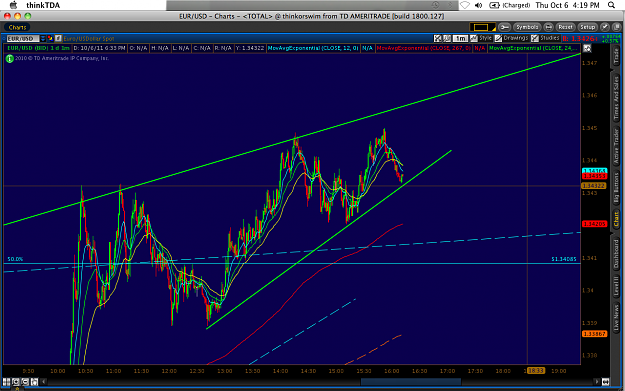Click the volume icon in menu bar

[479, 5]
